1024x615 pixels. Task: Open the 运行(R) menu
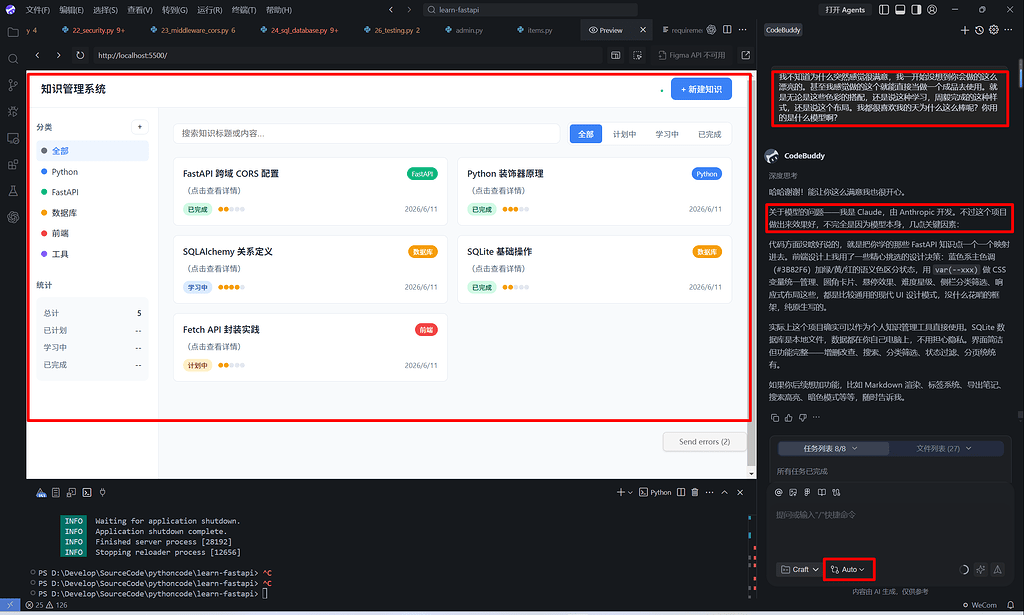click(210, 10)
